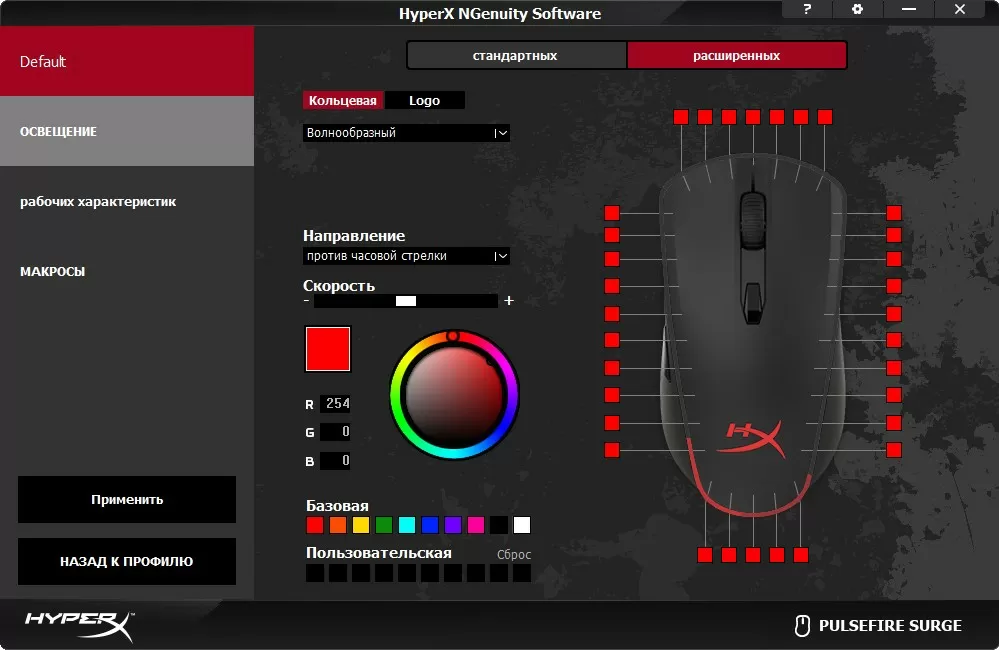Viewport: 999px width, 650px height.
Task: Open the рабочих характеристик section
Action: click(x=127, y=201)
